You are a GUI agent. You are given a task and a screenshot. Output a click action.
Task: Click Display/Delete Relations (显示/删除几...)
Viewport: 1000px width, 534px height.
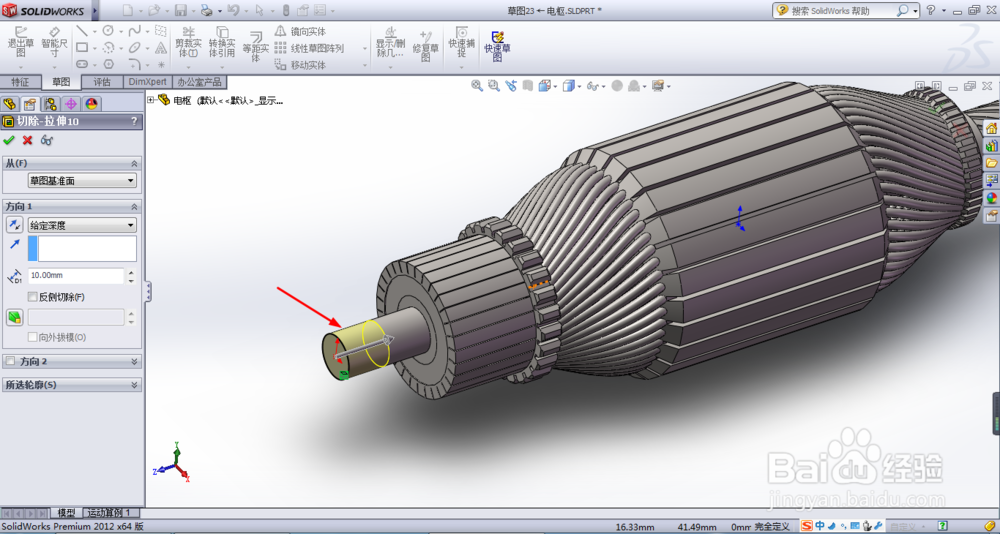(x=390, y=43)
